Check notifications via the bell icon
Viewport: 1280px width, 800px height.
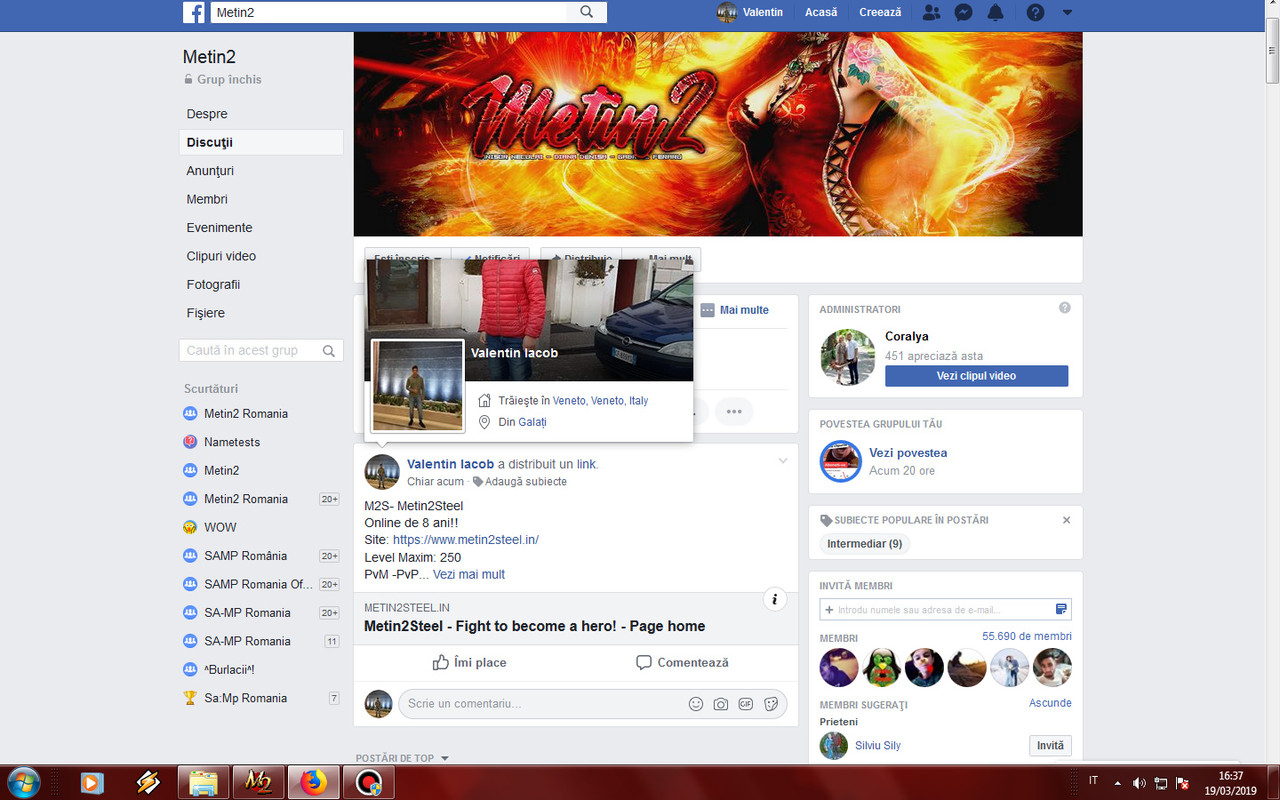pyautogui.click(x=995, y=12)
